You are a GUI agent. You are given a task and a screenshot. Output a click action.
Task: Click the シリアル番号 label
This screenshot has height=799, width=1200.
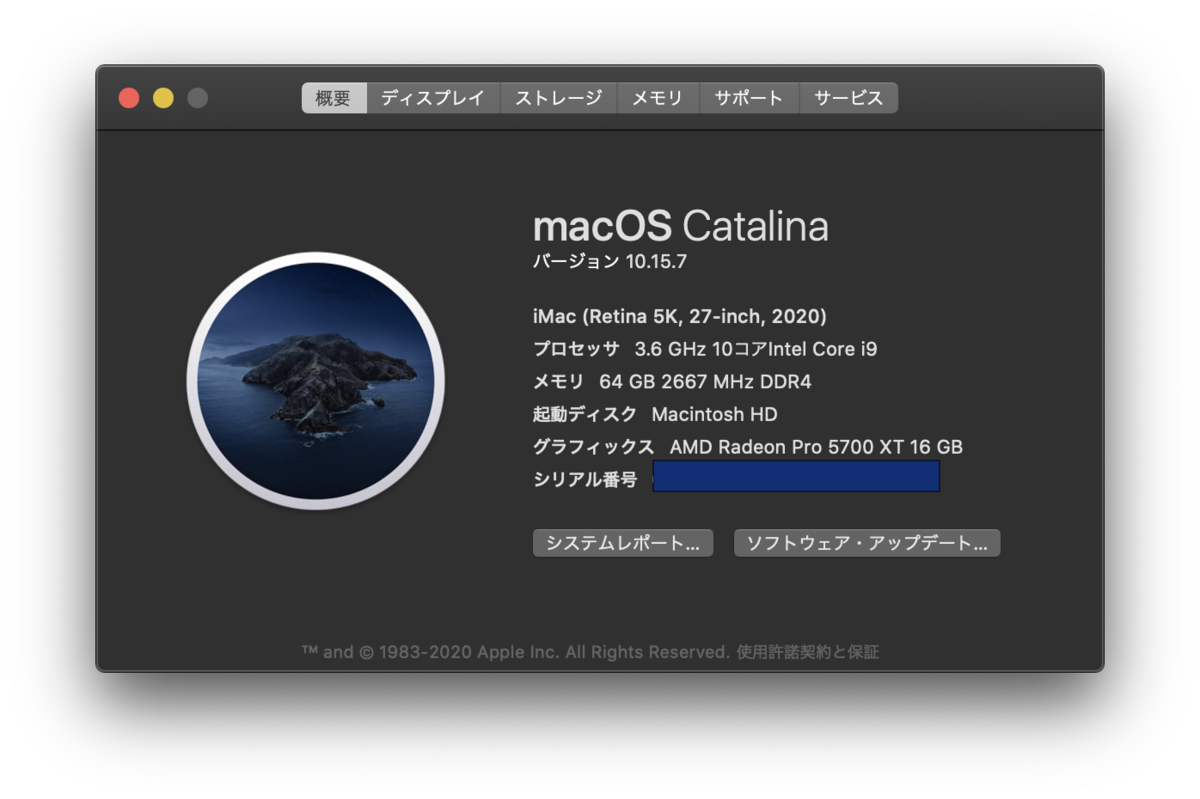point(585,479)
